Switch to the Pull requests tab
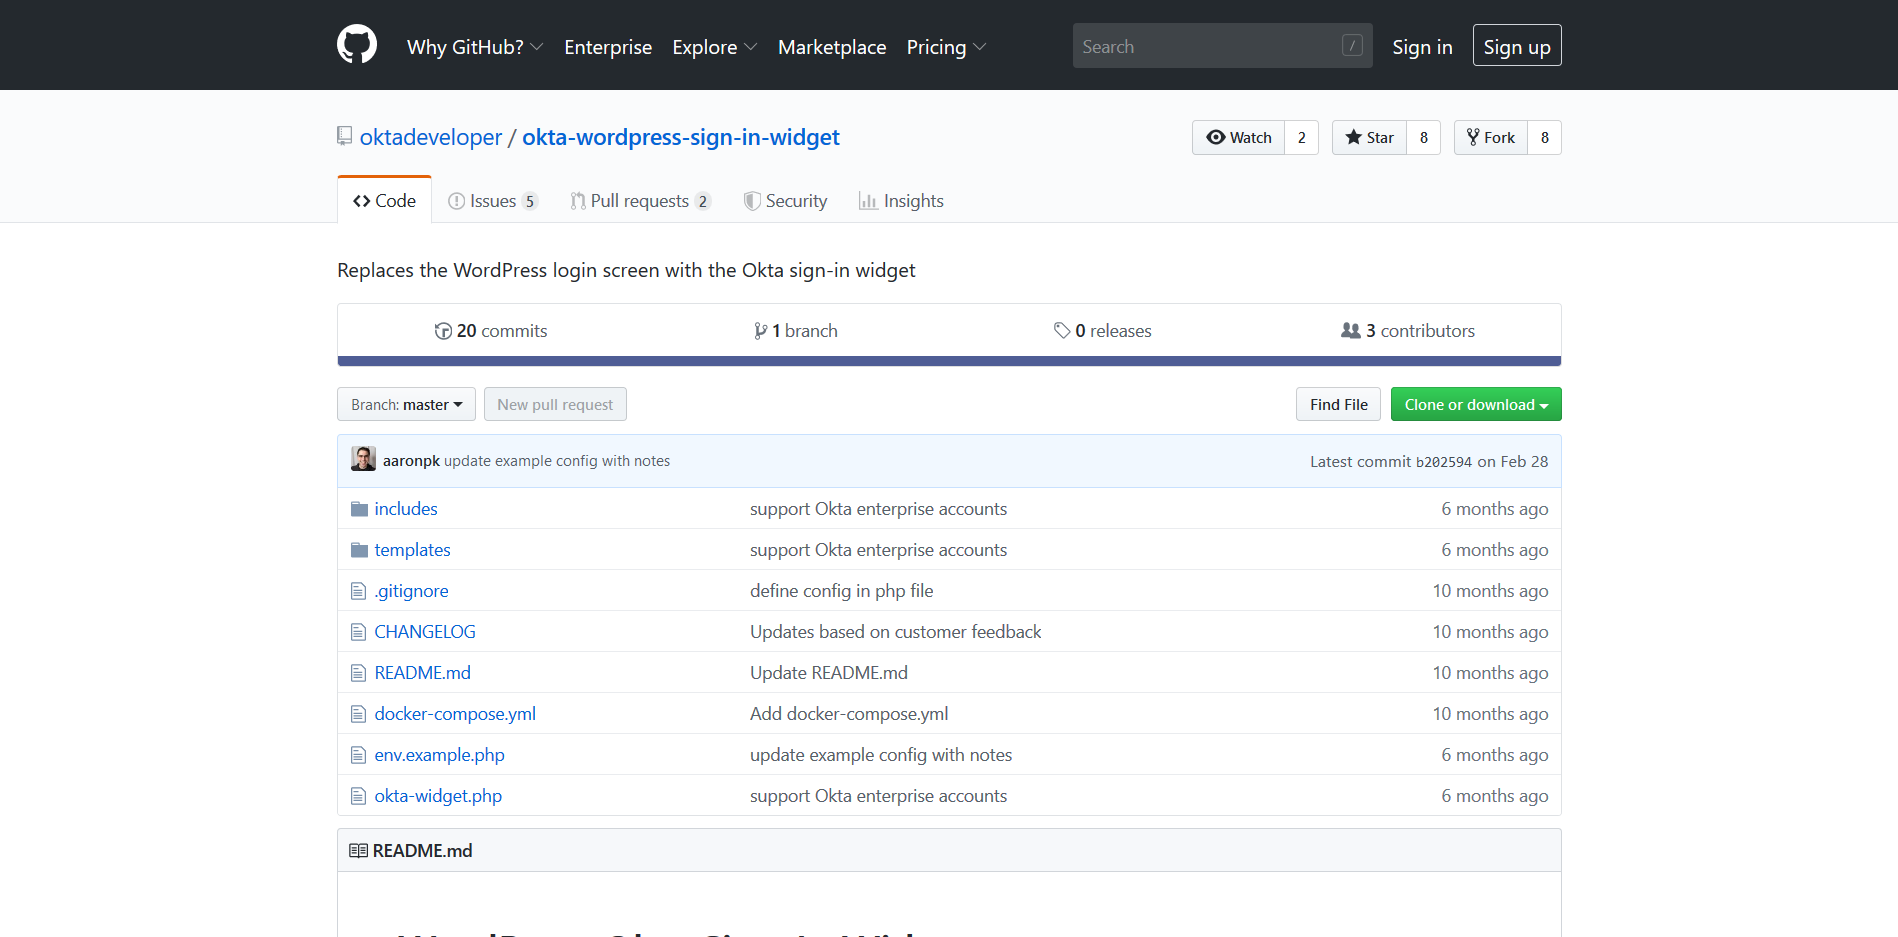Image resolution: width=1898 pixels, height=937 pixels. (640, 201)
